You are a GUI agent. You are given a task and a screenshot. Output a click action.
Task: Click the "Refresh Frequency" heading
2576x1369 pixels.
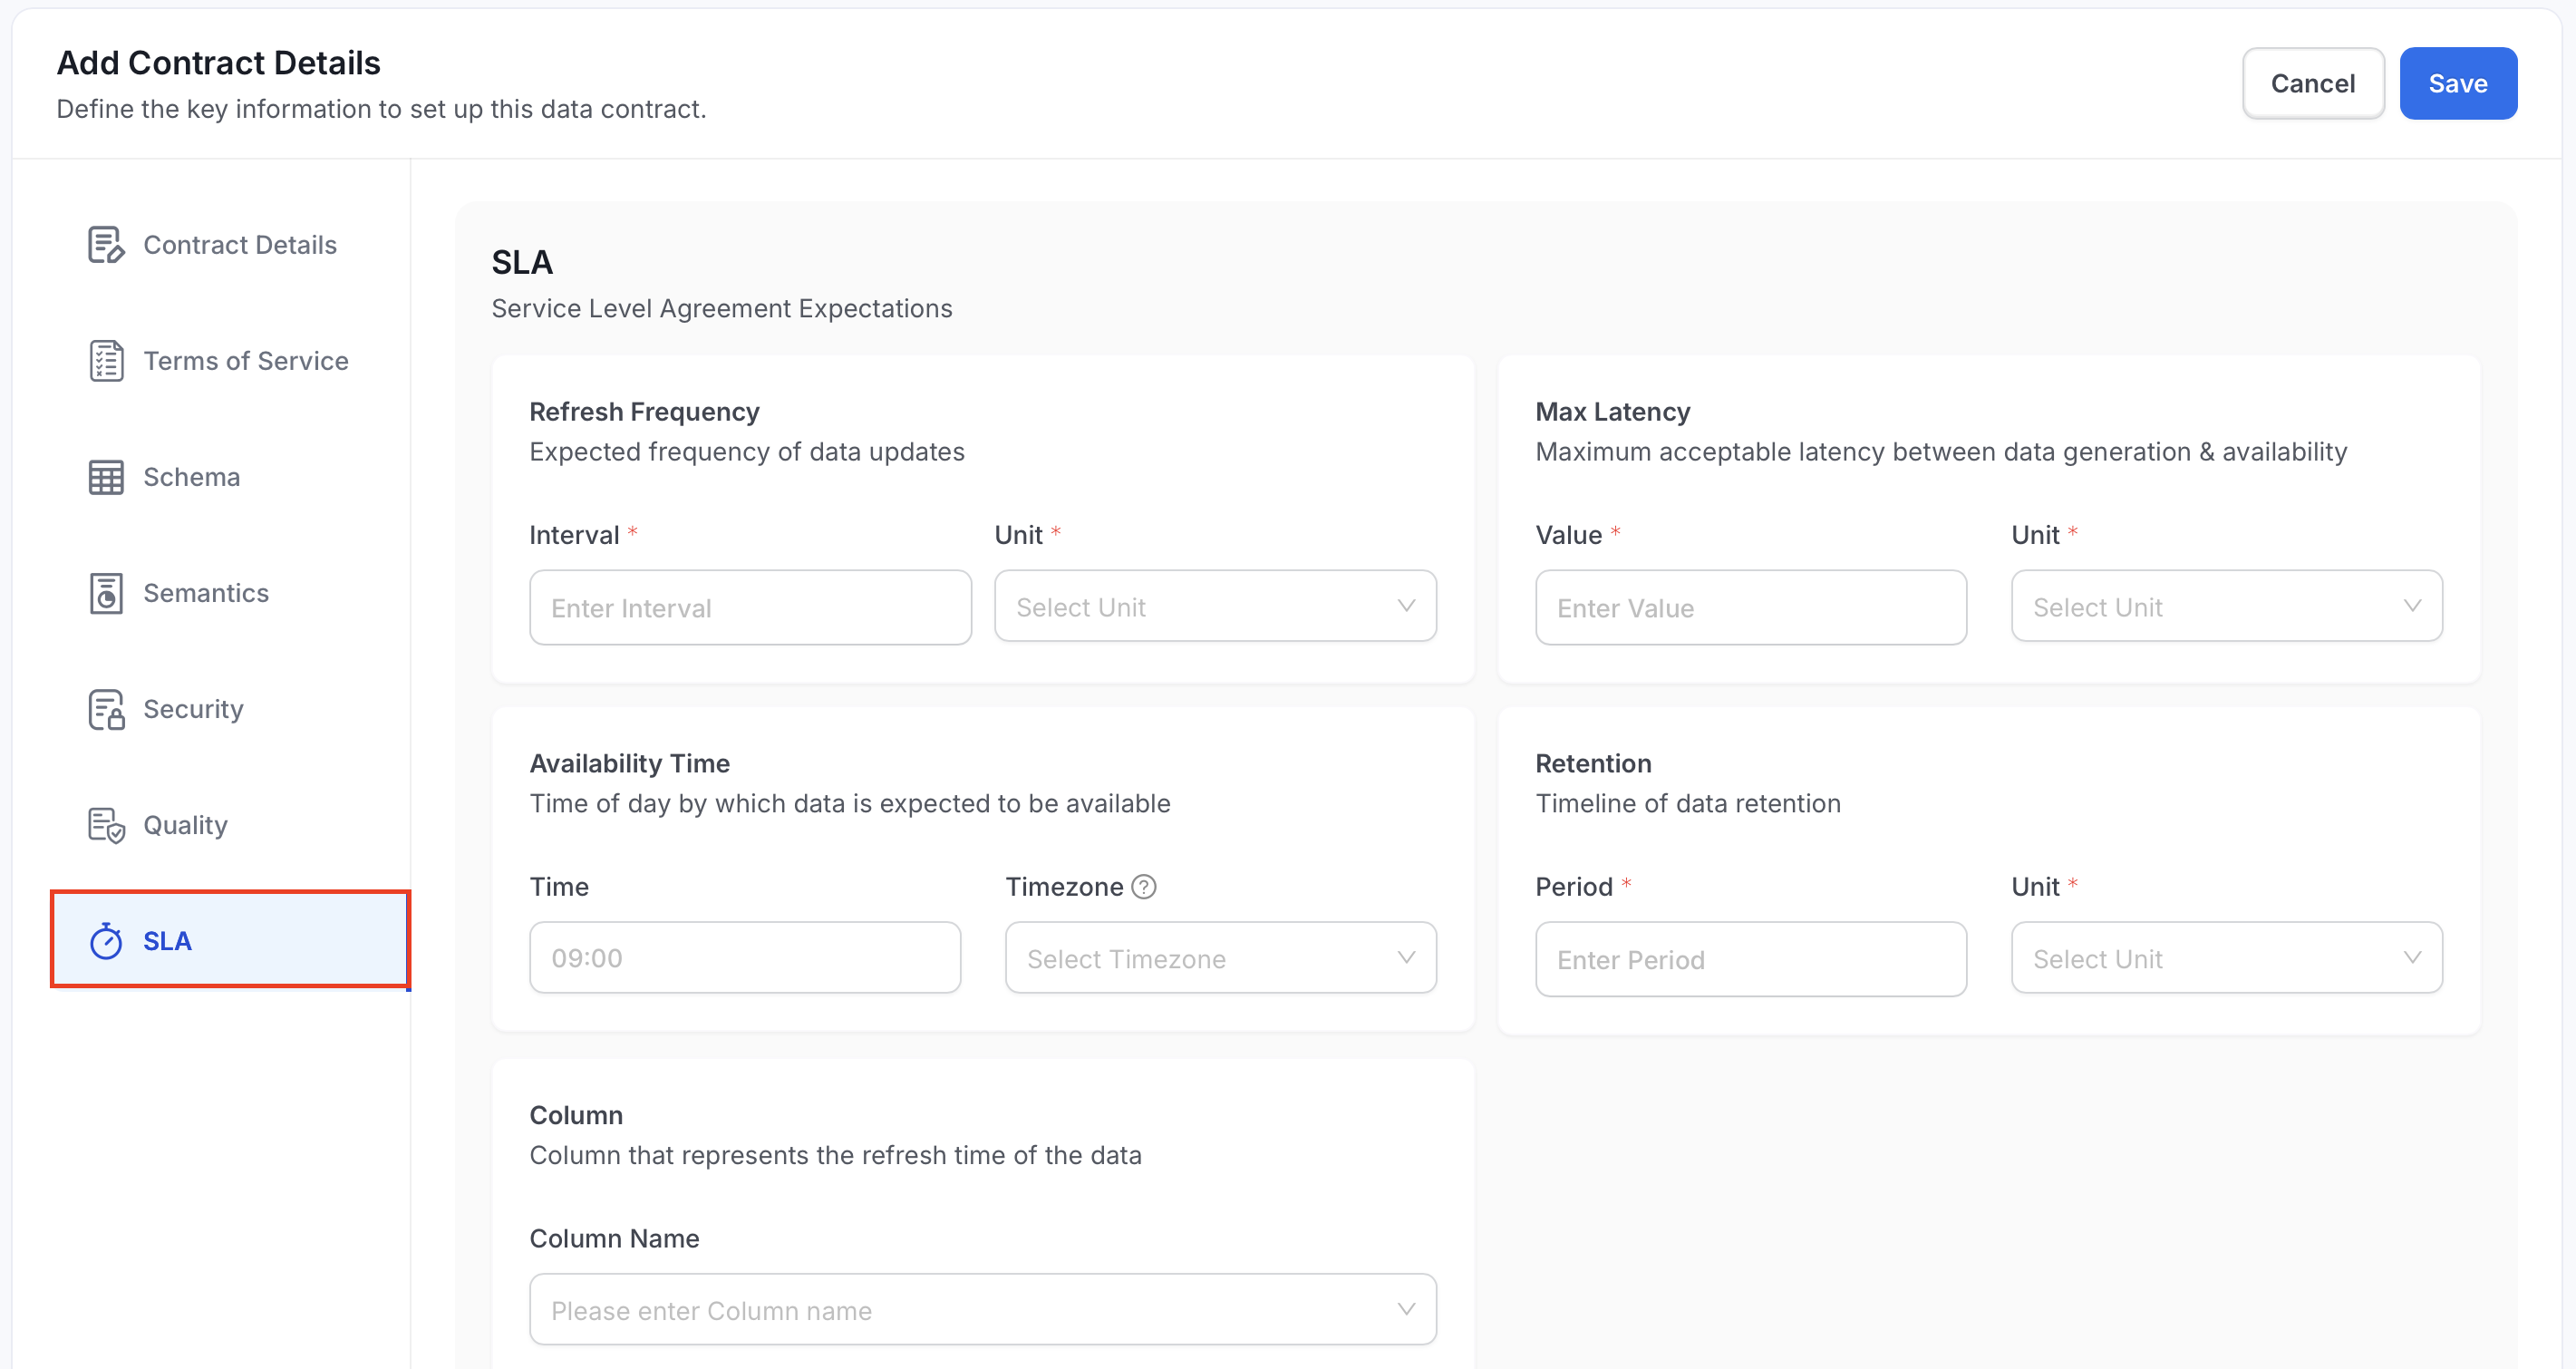644,412
